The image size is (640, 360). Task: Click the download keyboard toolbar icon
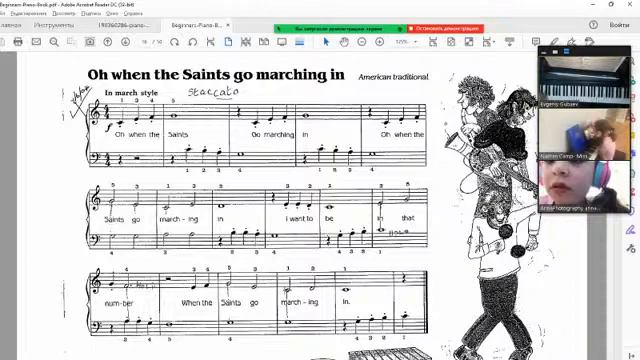pyautogui.click(x=509, y=42)
